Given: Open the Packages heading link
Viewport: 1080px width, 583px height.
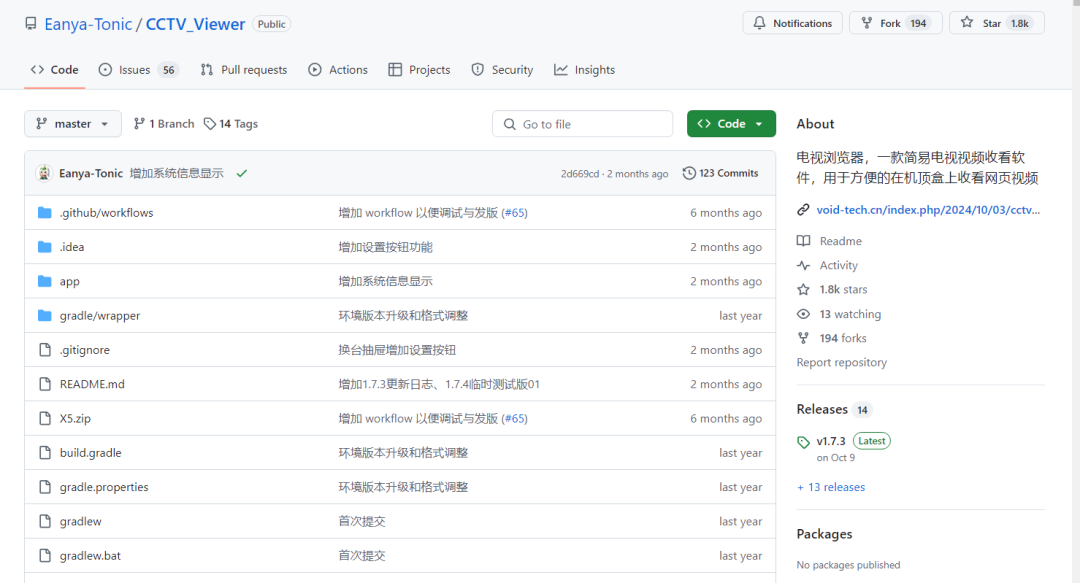Looking at the screenshot, I should click(824, 534).
